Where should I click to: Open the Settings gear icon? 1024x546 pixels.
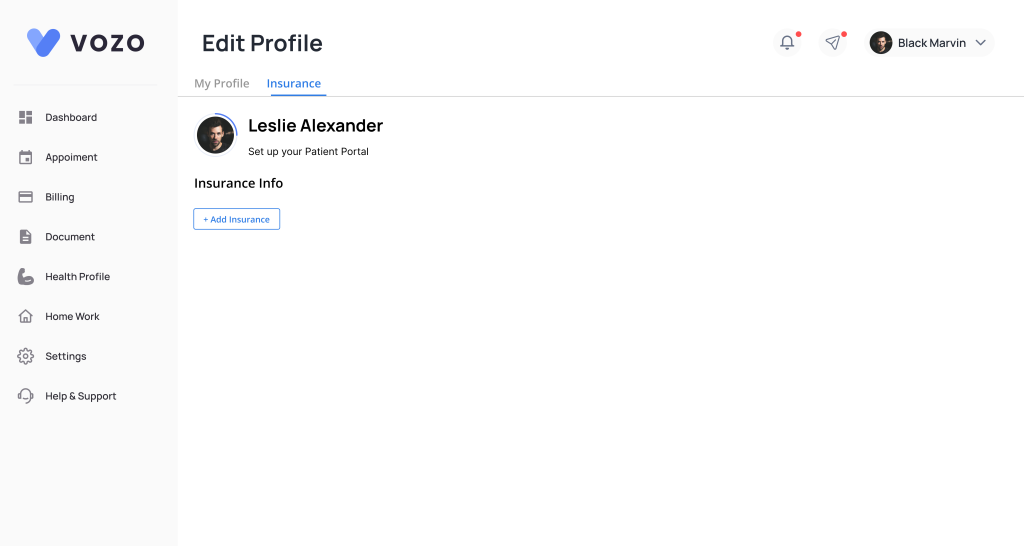pyautogui.click(x=26, y=356)
